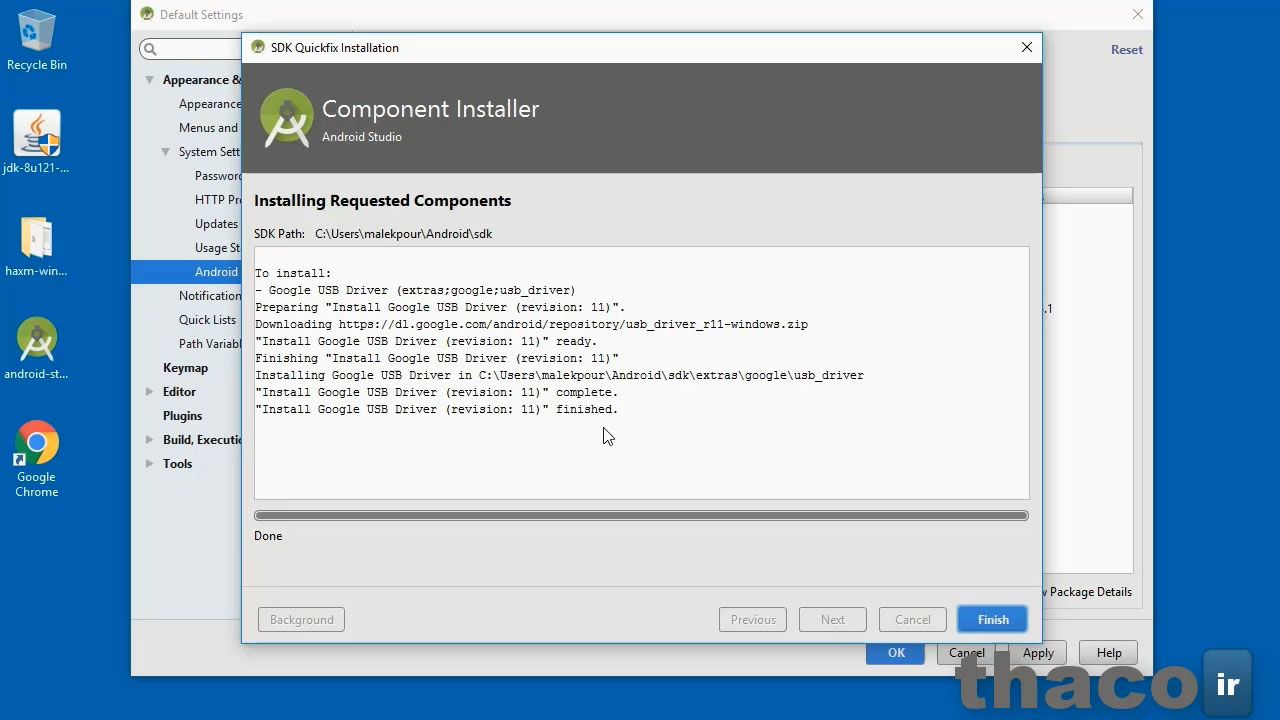Click the Show Package Details label
The height and width of the screenshot is (720, 1280).
point(1087,592)
